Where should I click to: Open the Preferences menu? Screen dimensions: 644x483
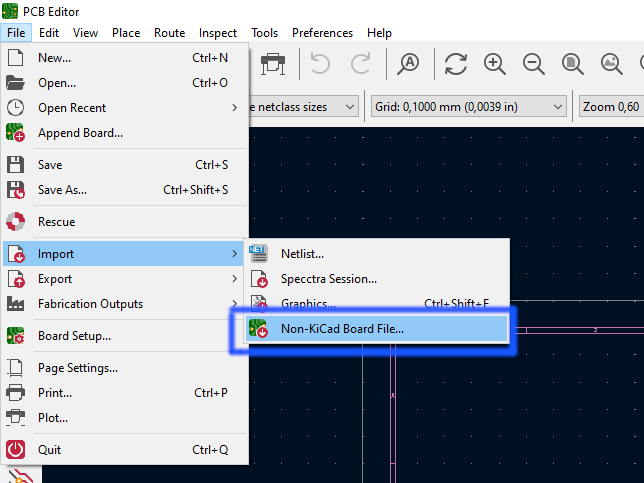pos(322,33)
